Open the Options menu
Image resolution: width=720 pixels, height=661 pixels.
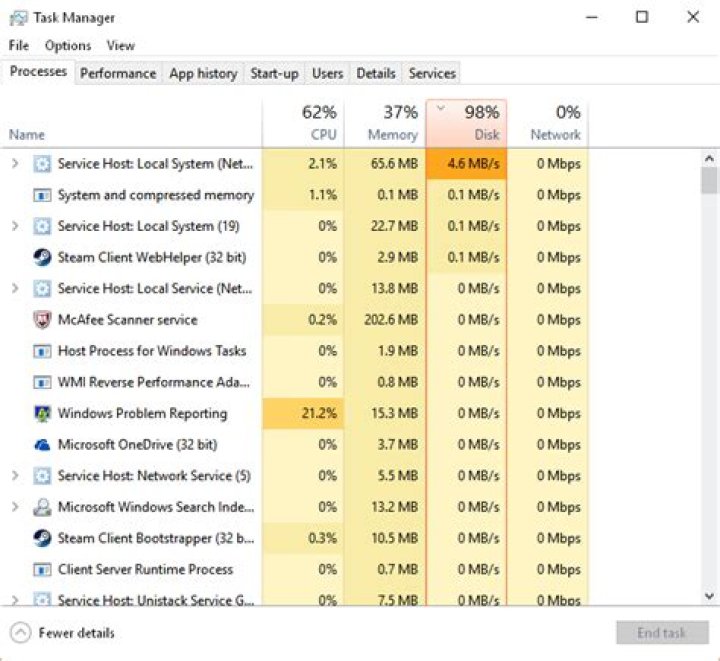pyautogui.click(x=68, y=45)
